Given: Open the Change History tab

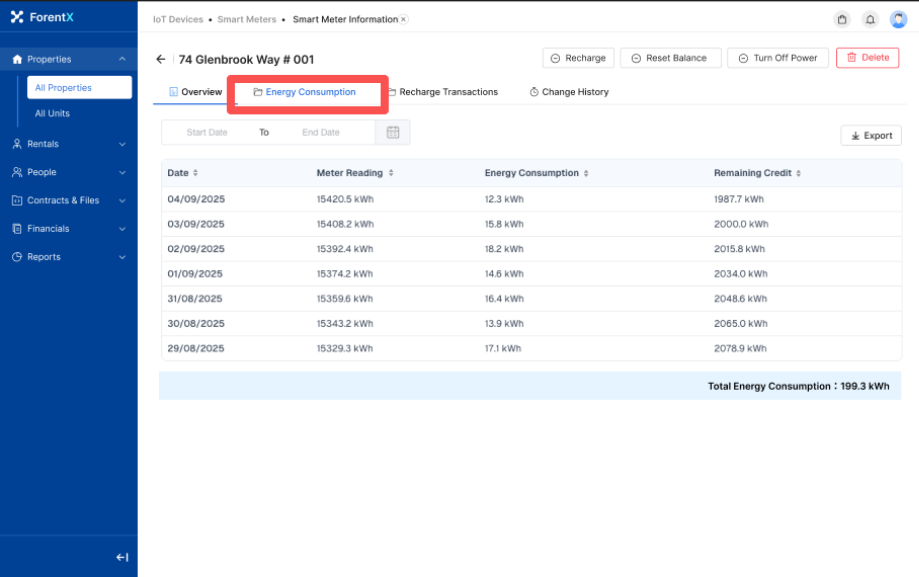Looking at the screenshot, I should (x=568, y=92).
